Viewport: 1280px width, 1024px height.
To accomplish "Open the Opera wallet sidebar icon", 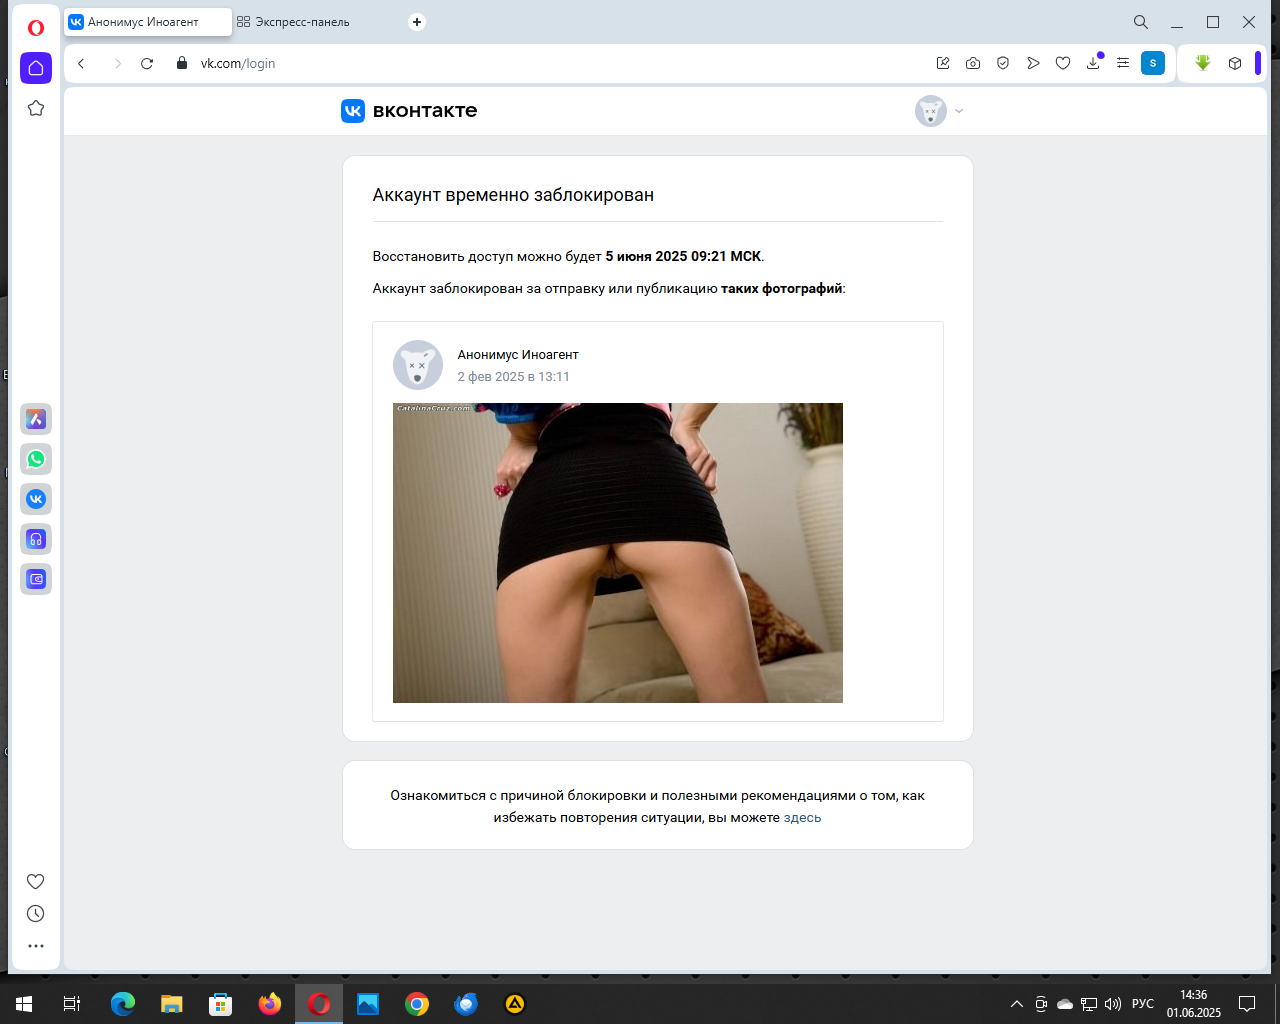I will [36, 579].
